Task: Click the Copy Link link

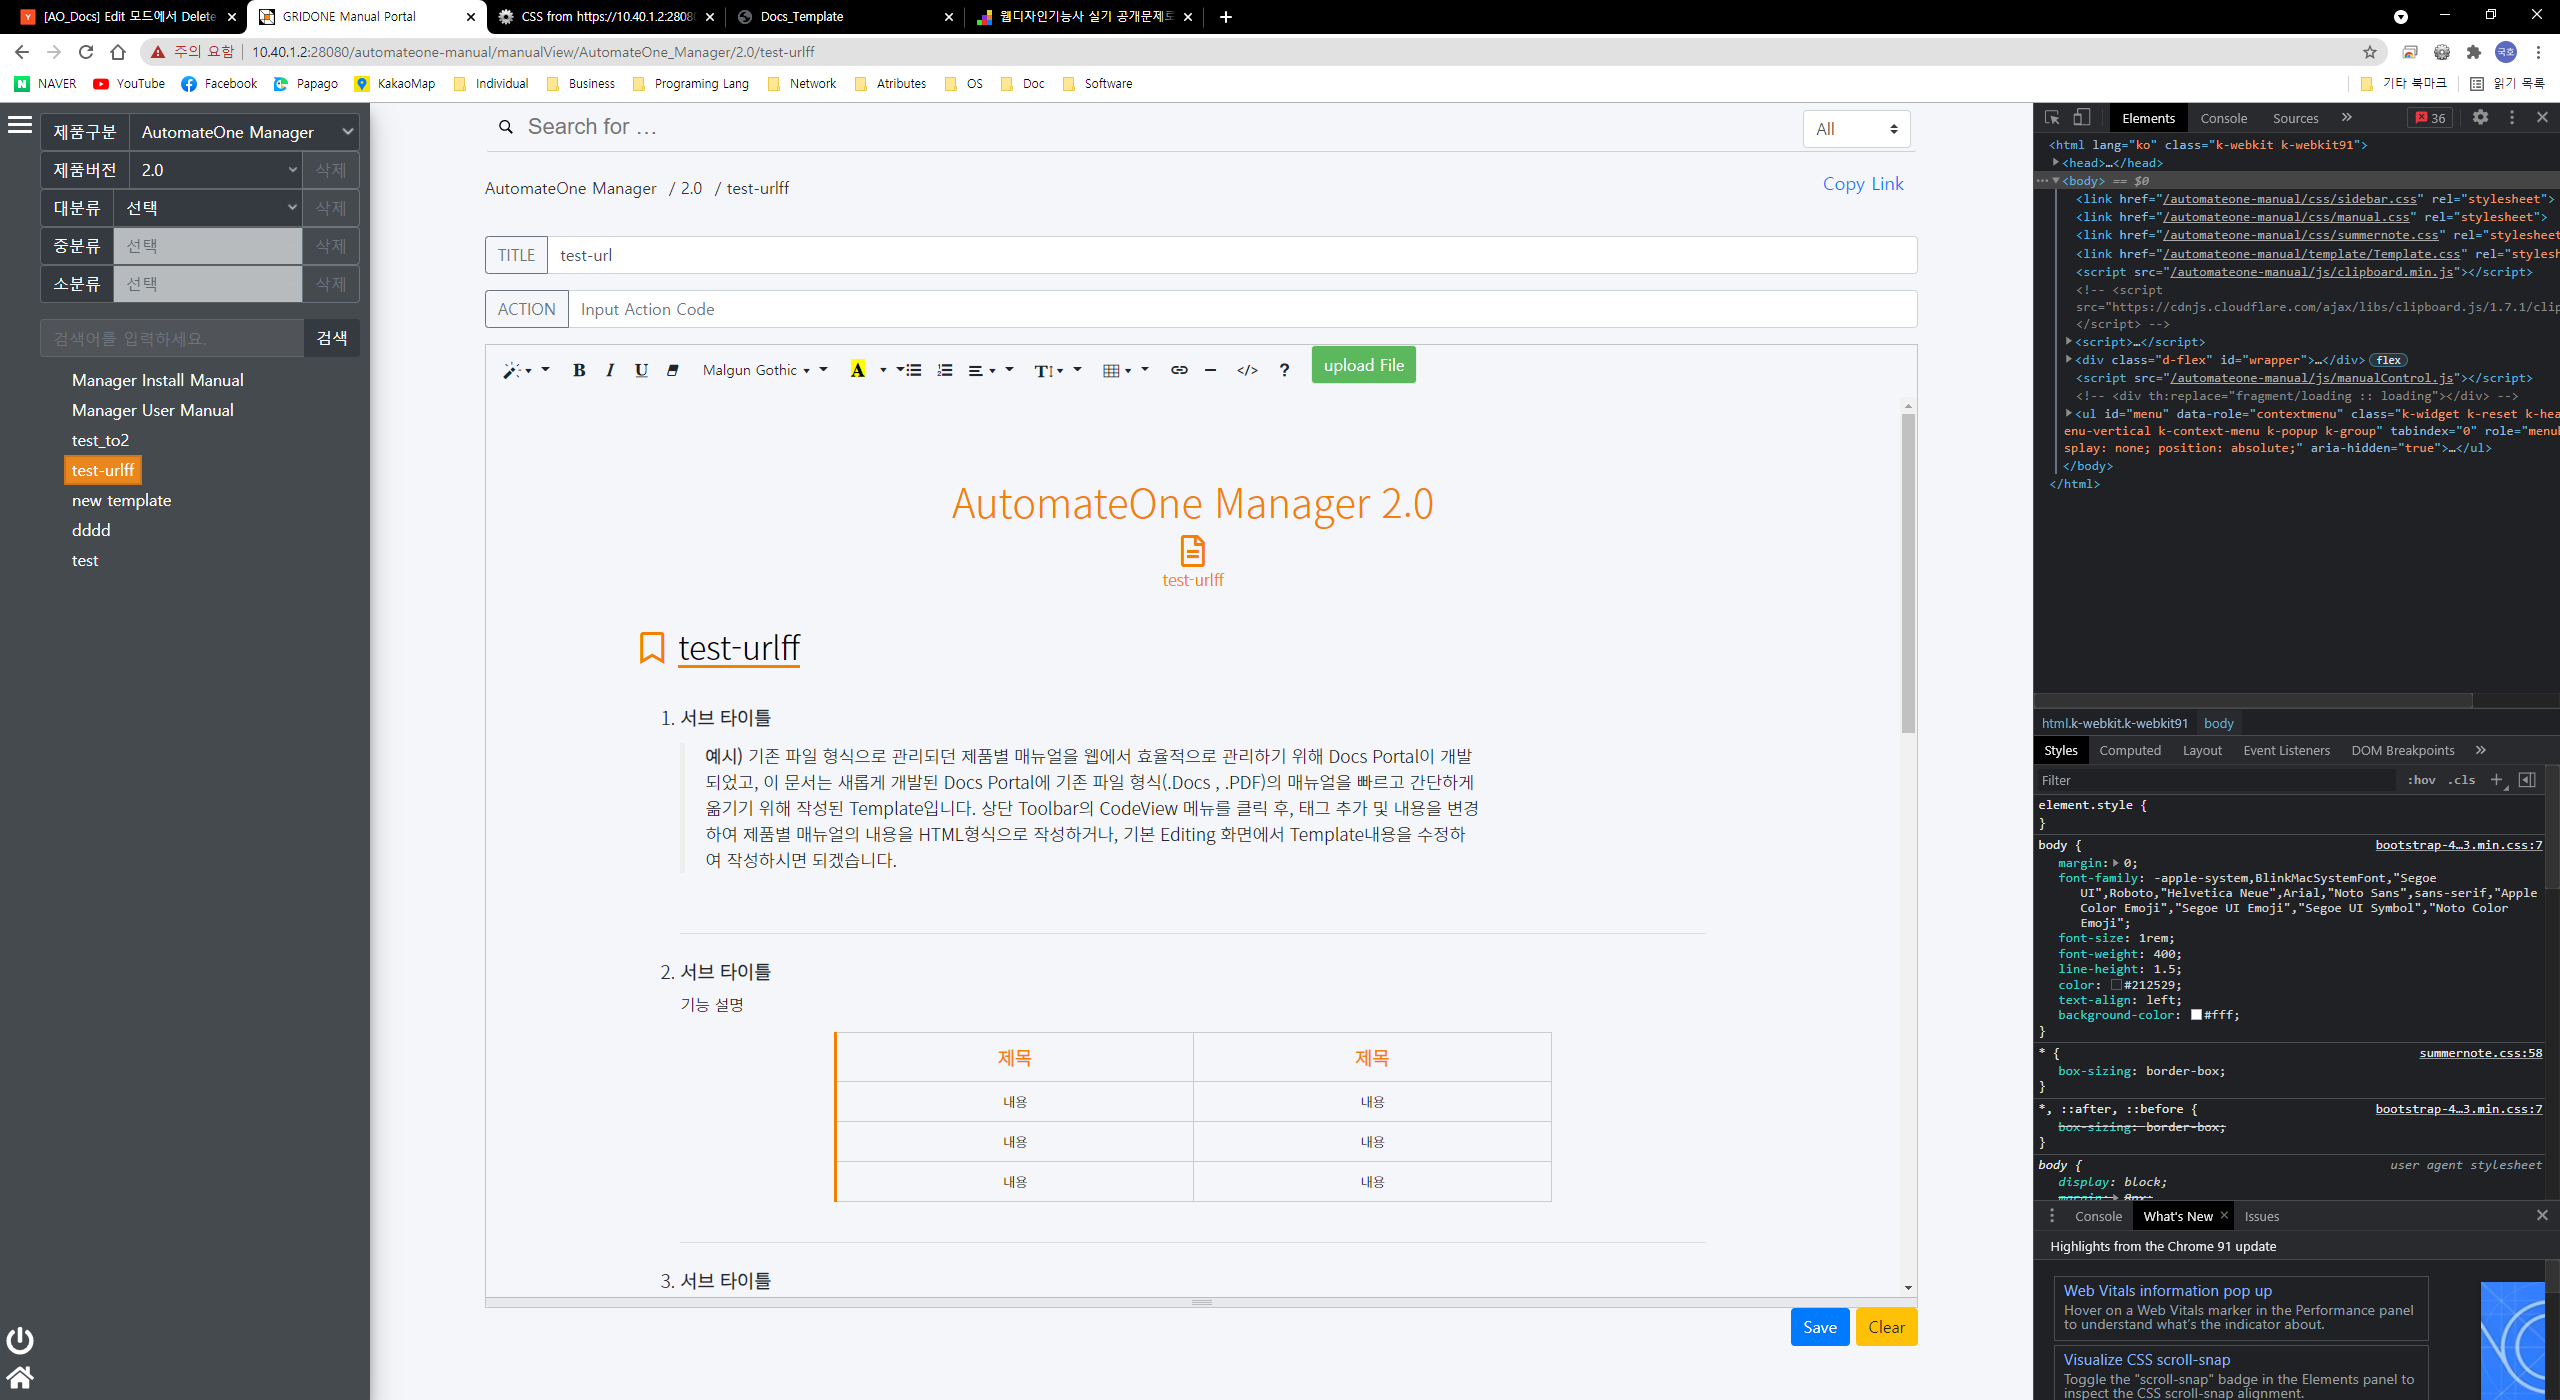Action: [x=1862, y=184]
